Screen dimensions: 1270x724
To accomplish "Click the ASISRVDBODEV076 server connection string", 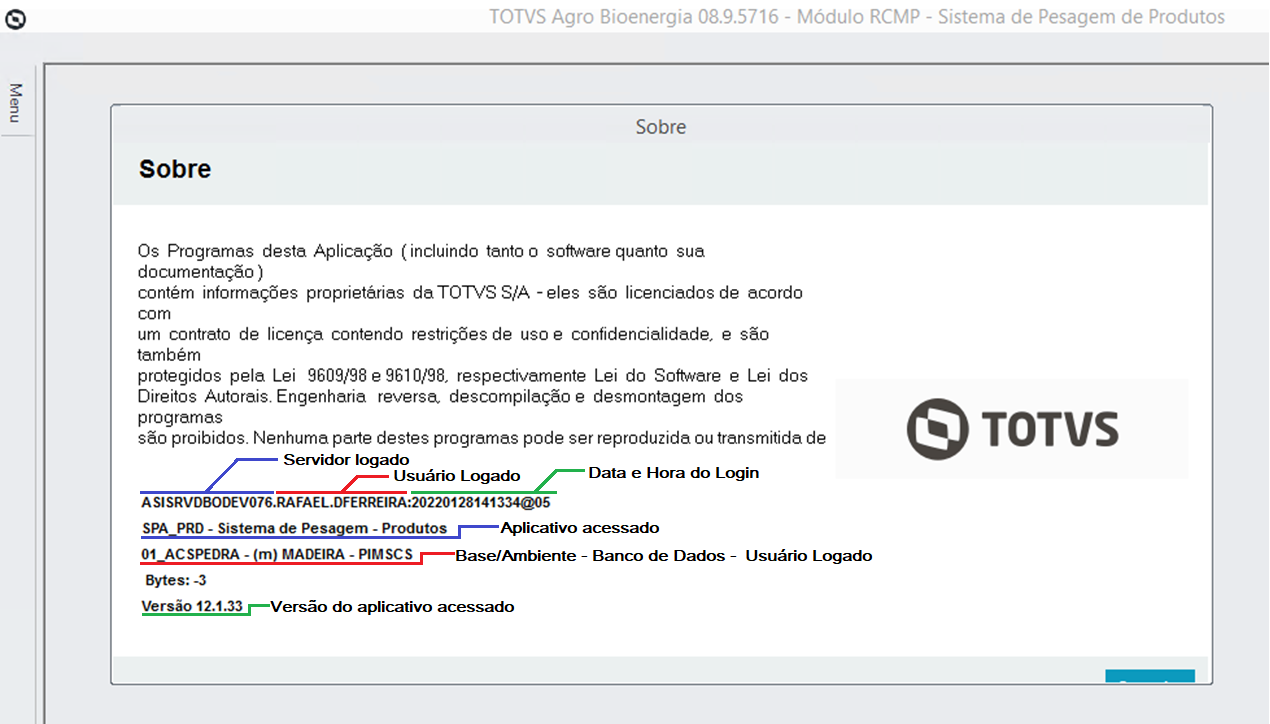I will 345,502.
